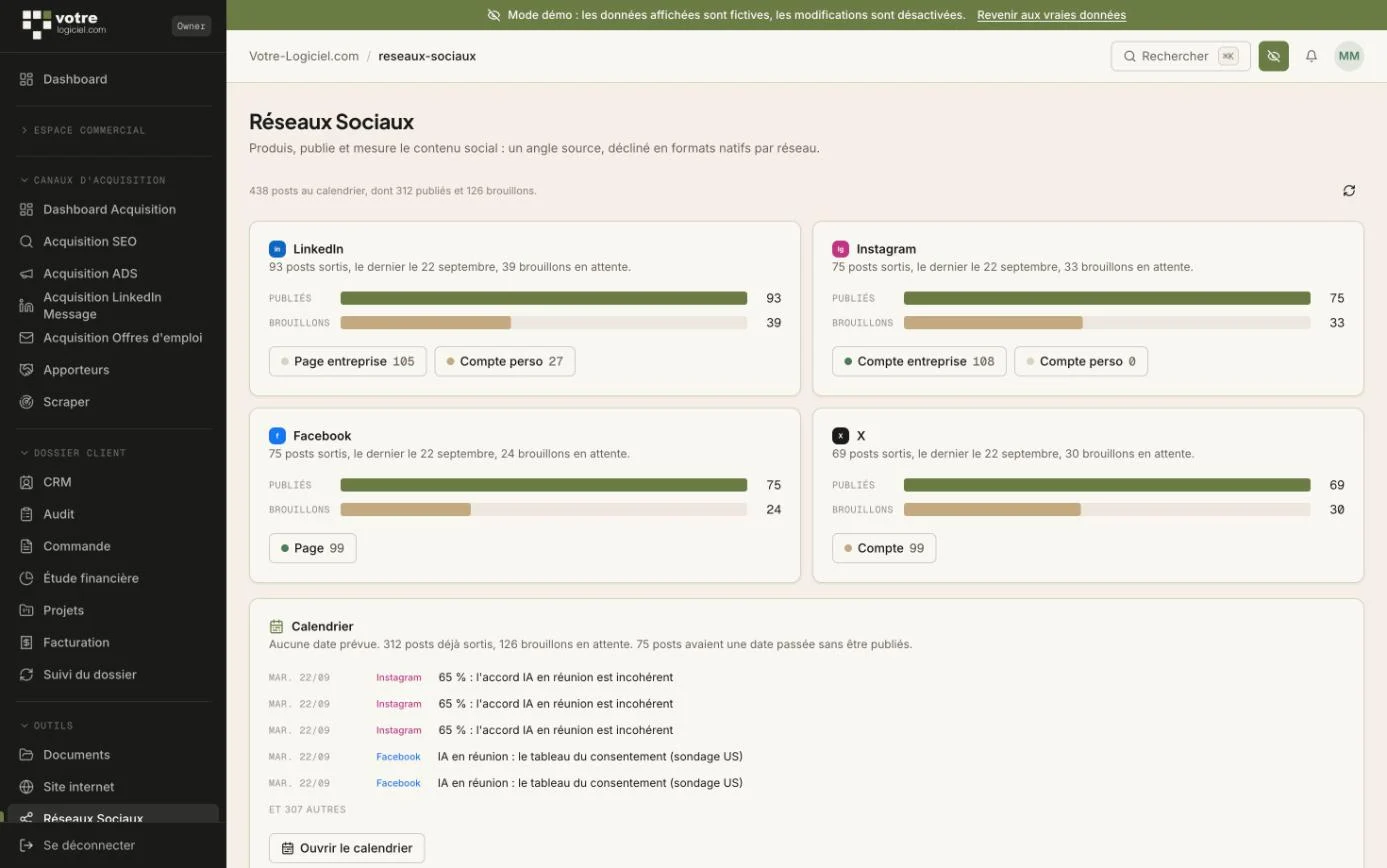Toggle the X Compte 99 filter

tap(884, 548)
